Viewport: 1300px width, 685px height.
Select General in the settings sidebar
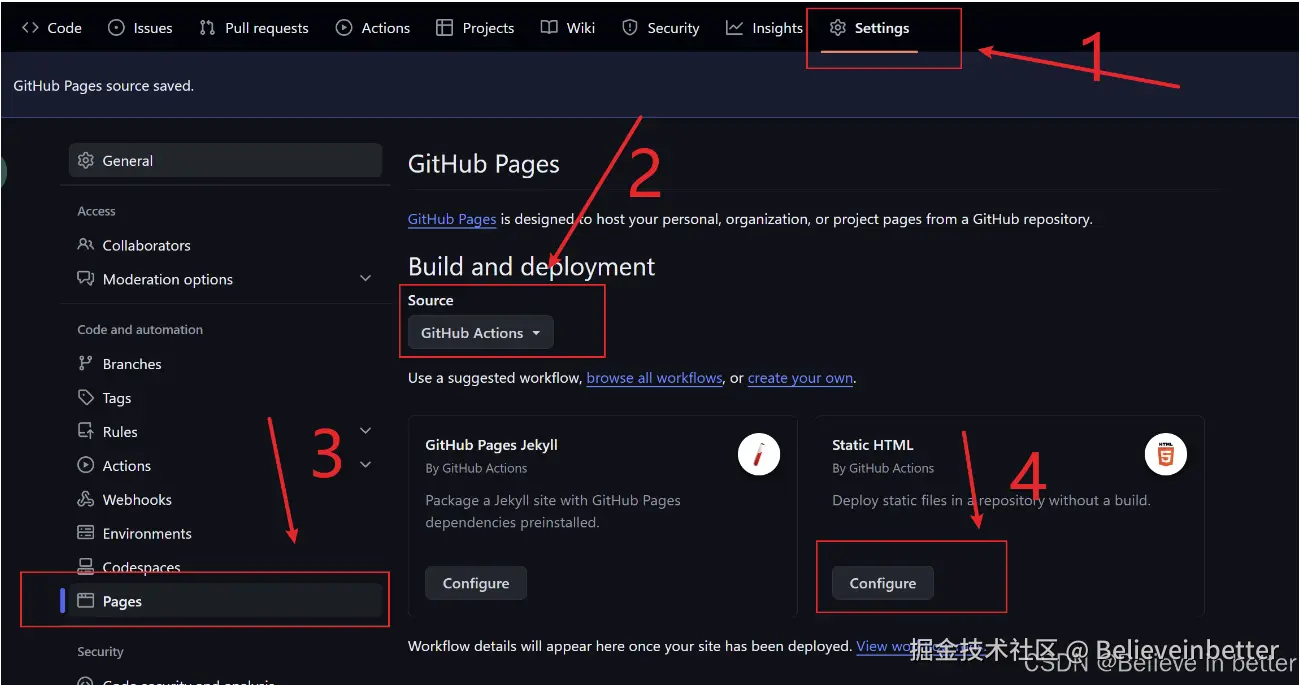click(x=226, y=160)
